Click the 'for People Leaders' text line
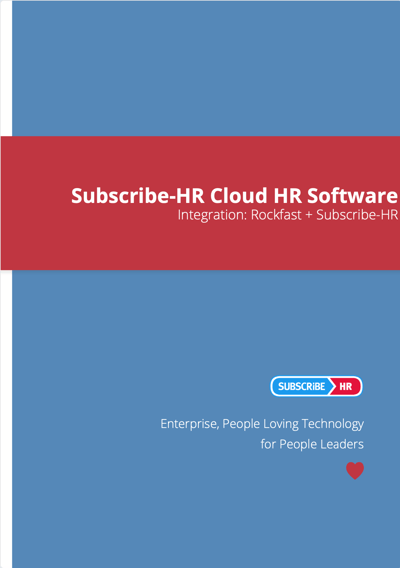The height and width of the screenshot is (568, 400). [312, 444]
